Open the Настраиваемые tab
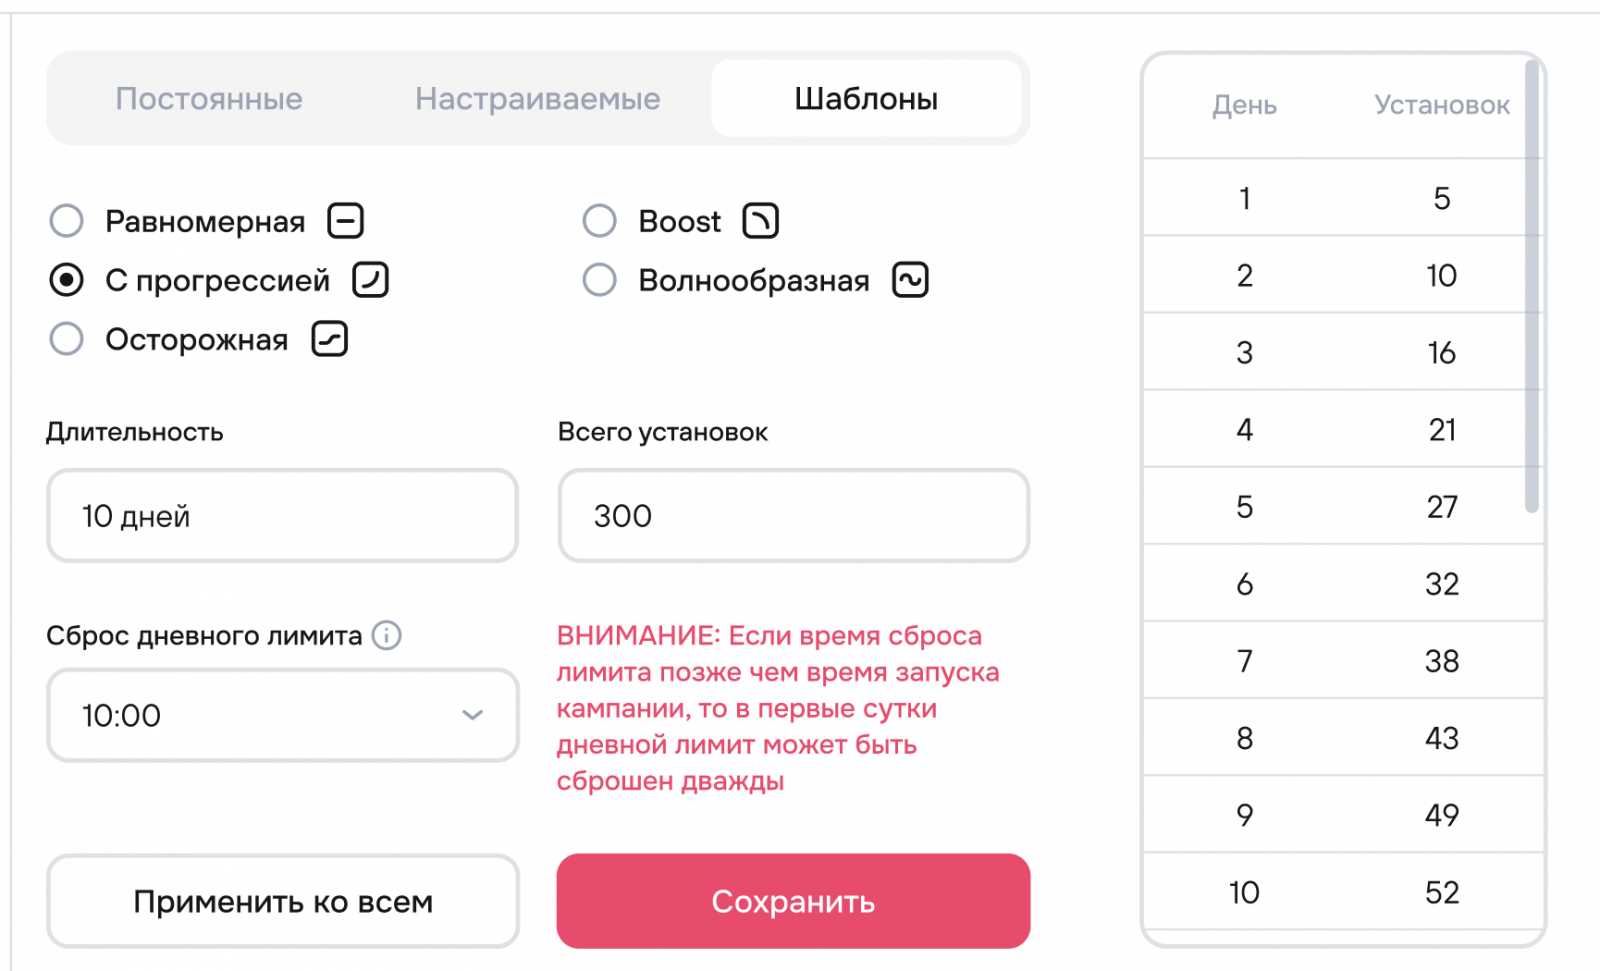This screenshot has width=1600, height=971. tap(538, 99)
